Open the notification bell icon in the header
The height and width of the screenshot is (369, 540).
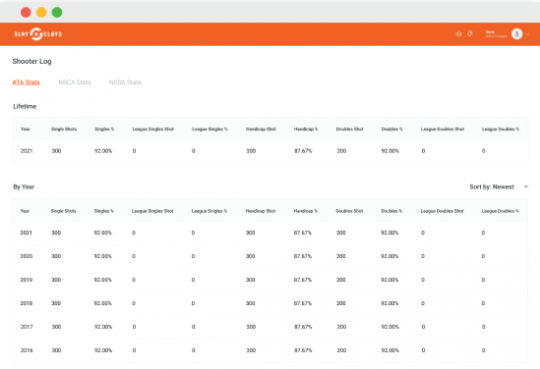(470, 34)
